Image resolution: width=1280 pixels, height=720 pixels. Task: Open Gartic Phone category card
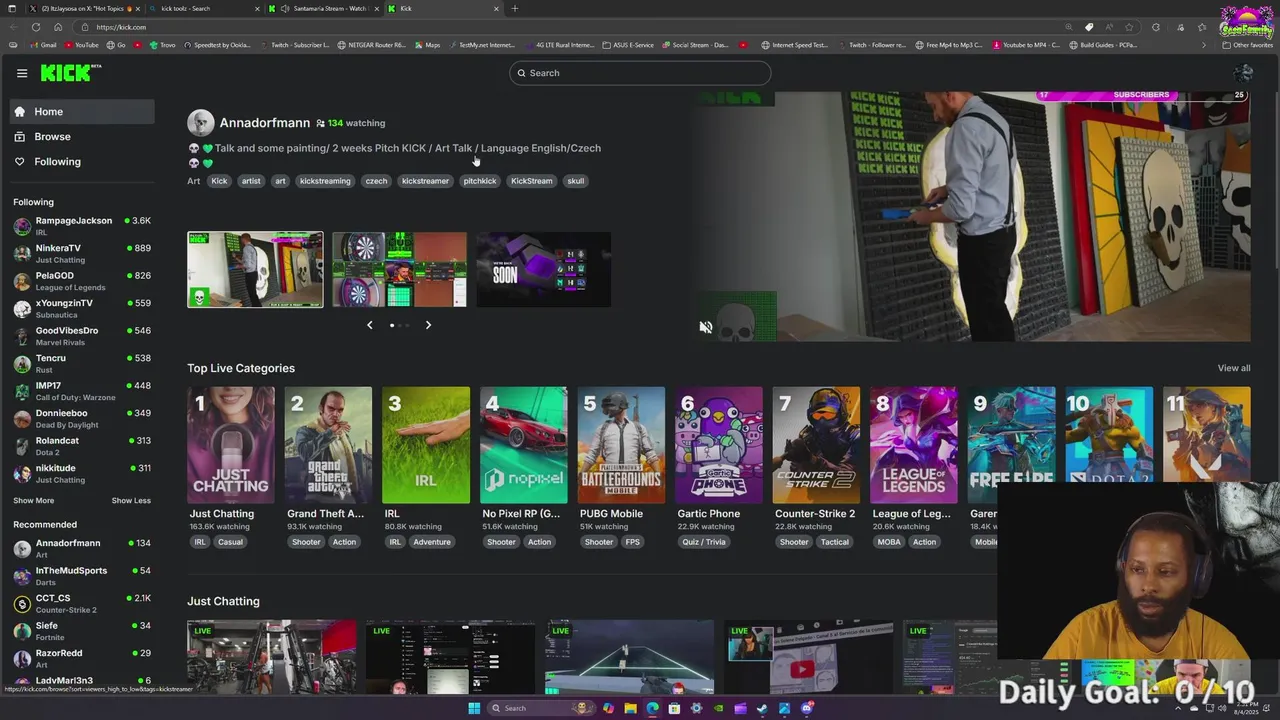[x=719, y=445]
